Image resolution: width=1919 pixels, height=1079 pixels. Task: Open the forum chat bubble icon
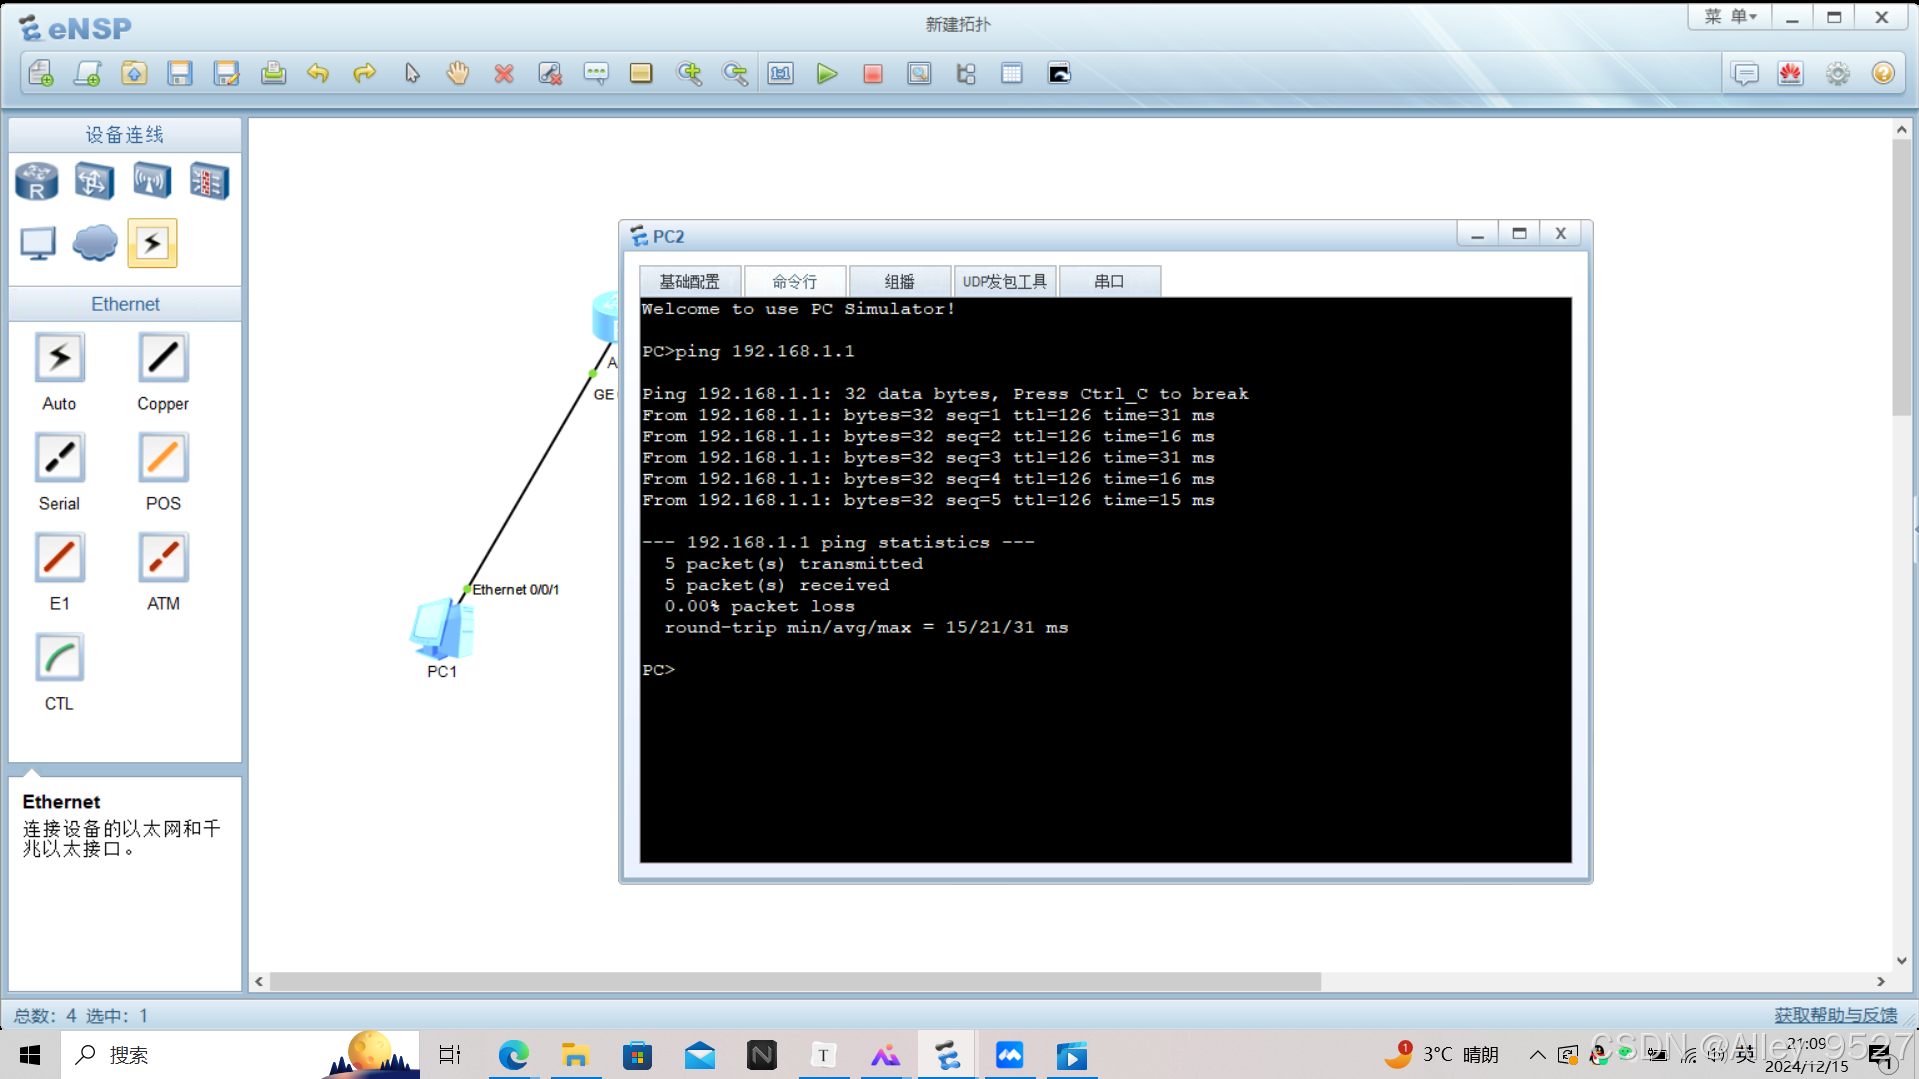pos(1745,73)
